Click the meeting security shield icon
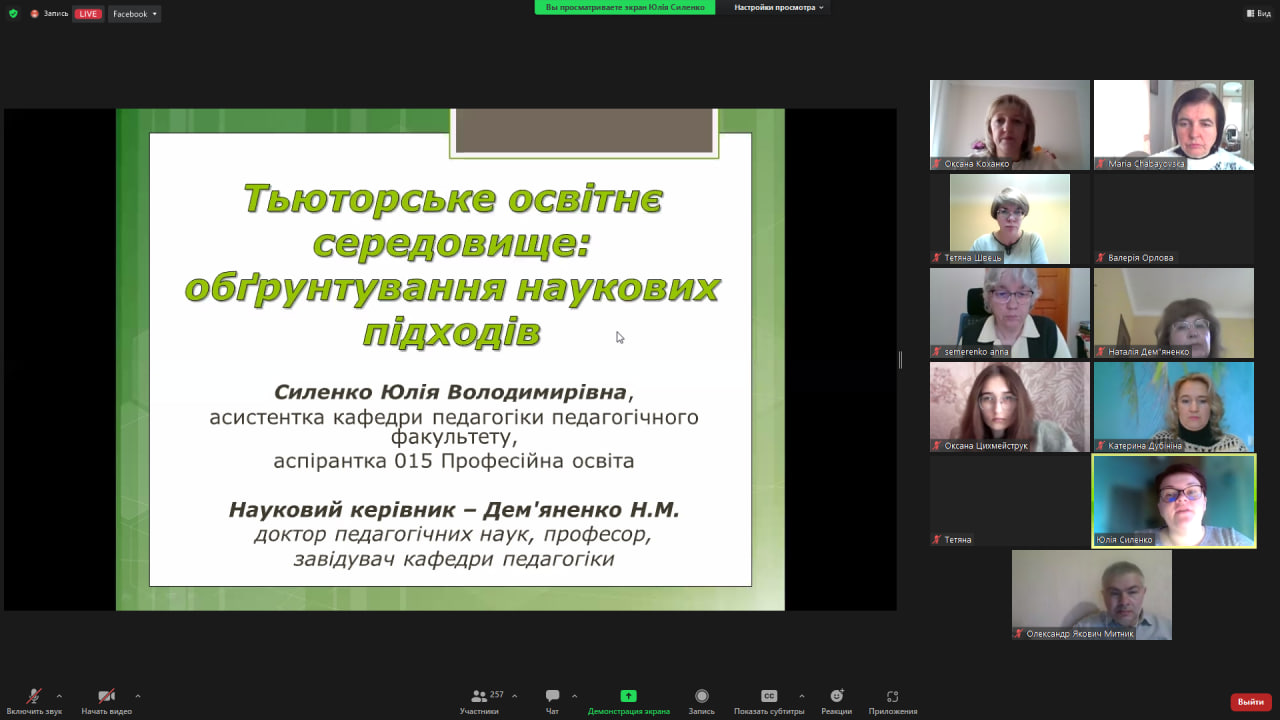 click(11, 13)
